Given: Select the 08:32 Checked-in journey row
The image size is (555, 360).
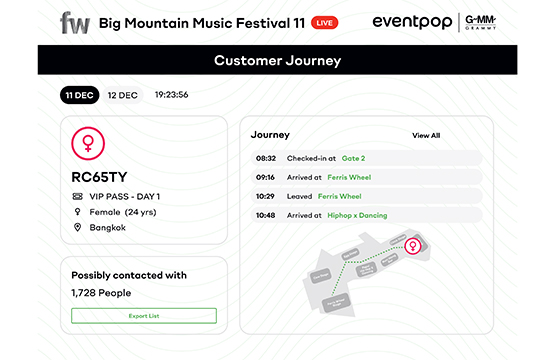Looking at the screenshot, I should click(x=366, y=158).
